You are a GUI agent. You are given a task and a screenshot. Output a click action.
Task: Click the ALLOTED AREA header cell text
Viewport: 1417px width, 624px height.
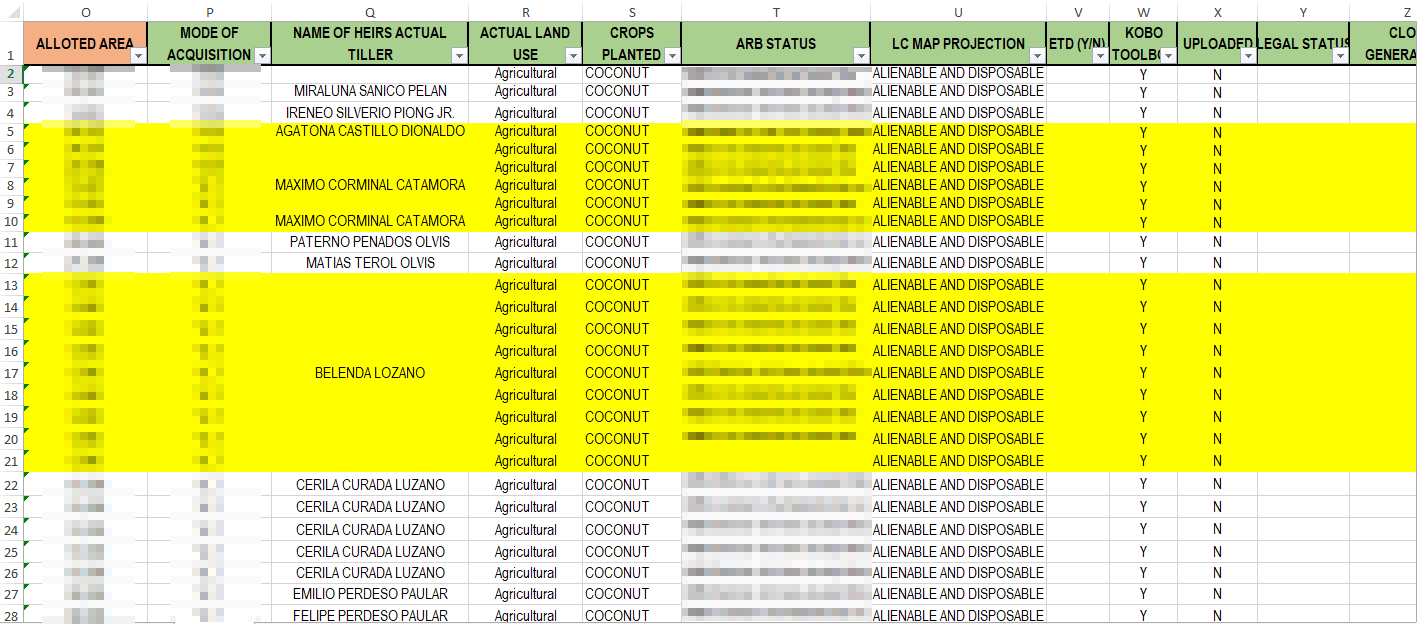tap(85, 44)
